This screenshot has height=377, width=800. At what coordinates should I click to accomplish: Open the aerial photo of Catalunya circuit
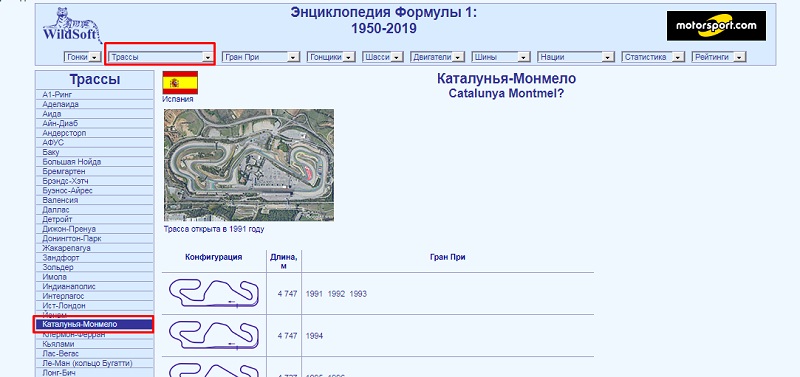(x=249, y=165)
